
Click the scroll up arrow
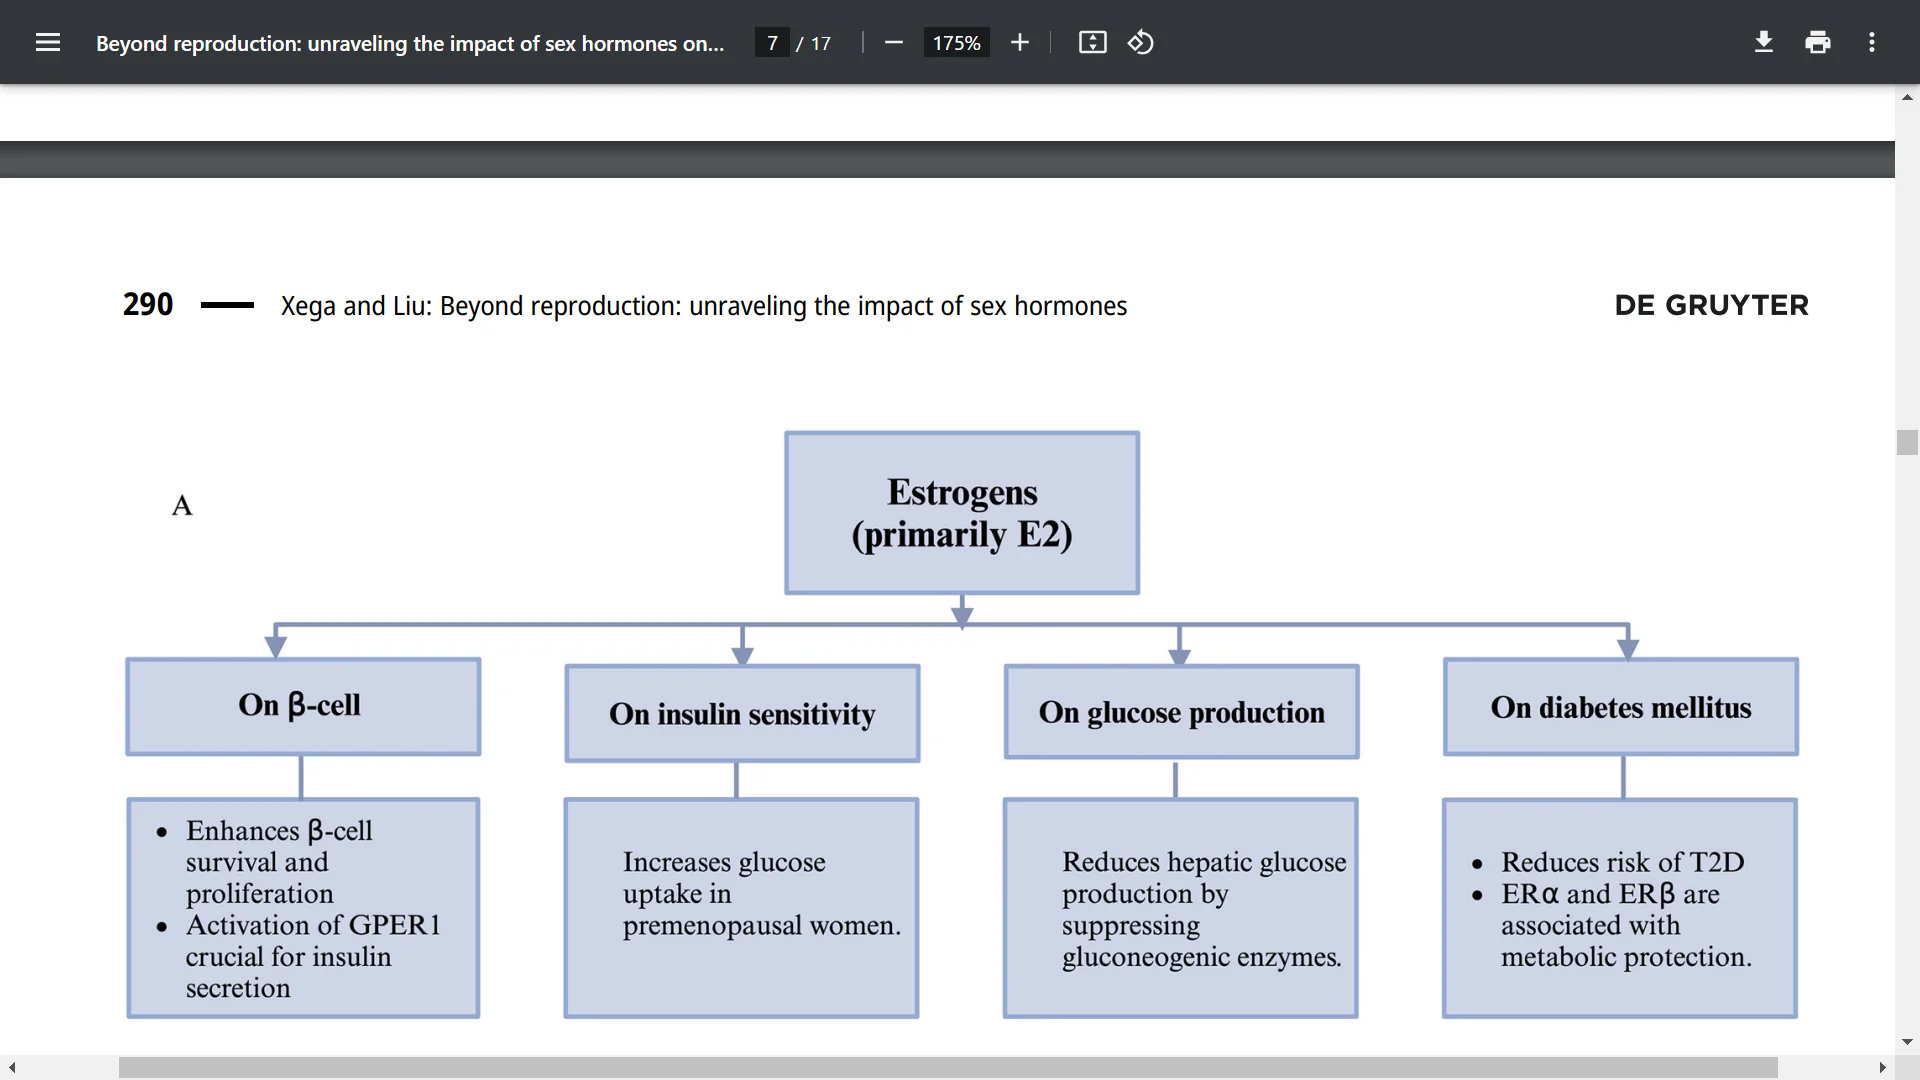1907,97
